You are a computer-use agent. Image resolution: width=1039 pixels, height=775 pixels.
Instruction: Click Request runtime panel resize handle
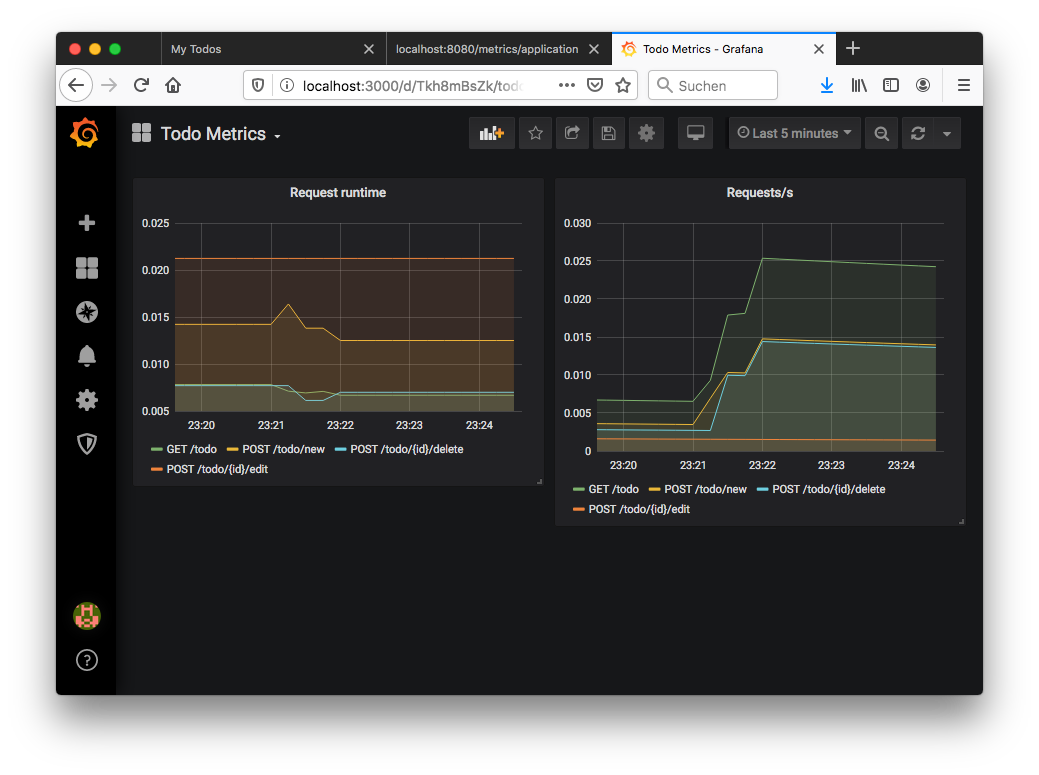pyautogui.click(x=539, y=482)
